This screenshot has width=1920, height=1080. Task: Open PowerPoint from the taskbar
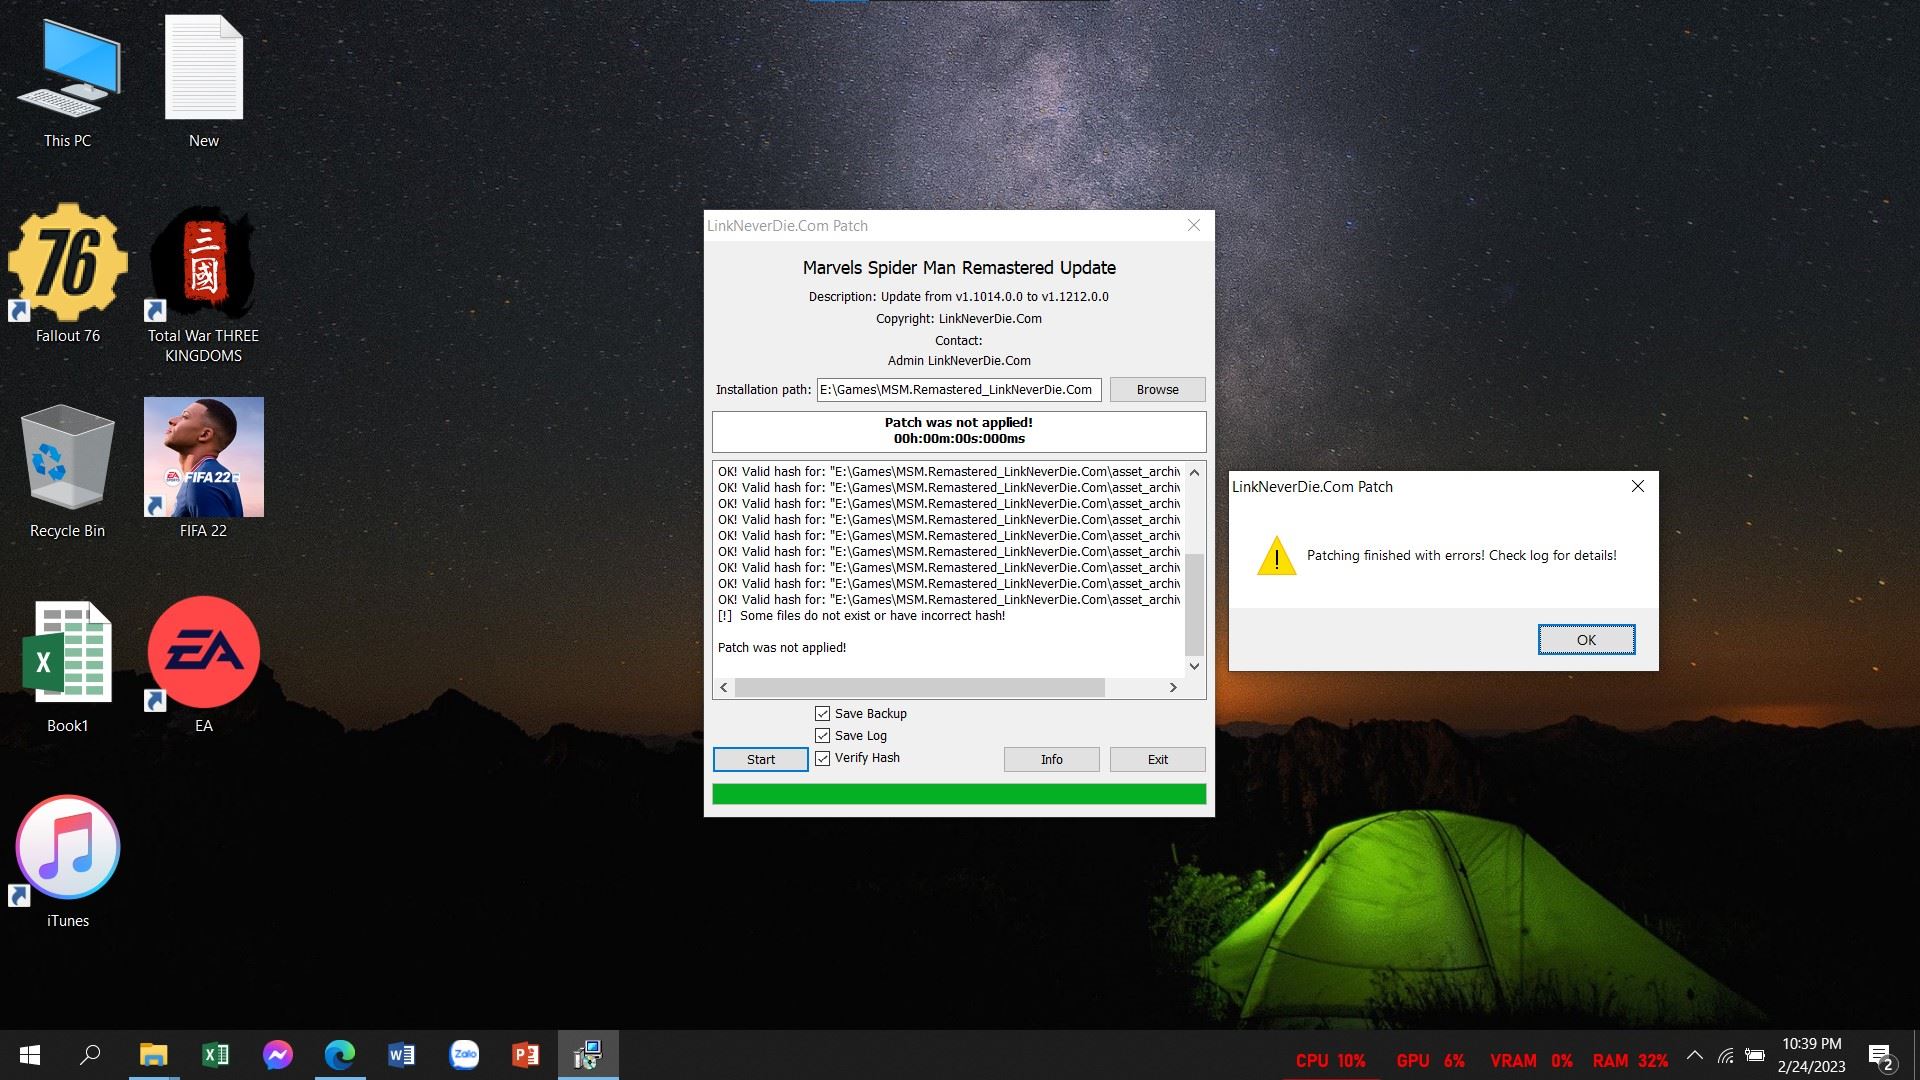point(526,1055)
